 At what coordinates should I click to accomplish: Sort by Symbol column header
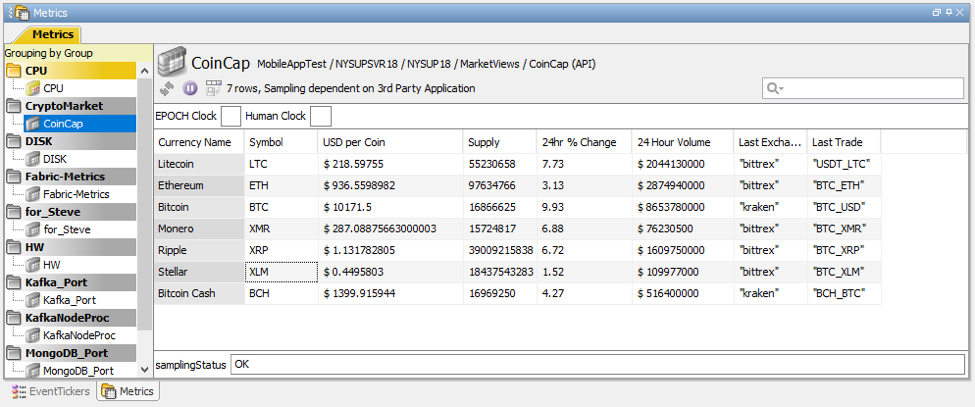tap(281, 142)
